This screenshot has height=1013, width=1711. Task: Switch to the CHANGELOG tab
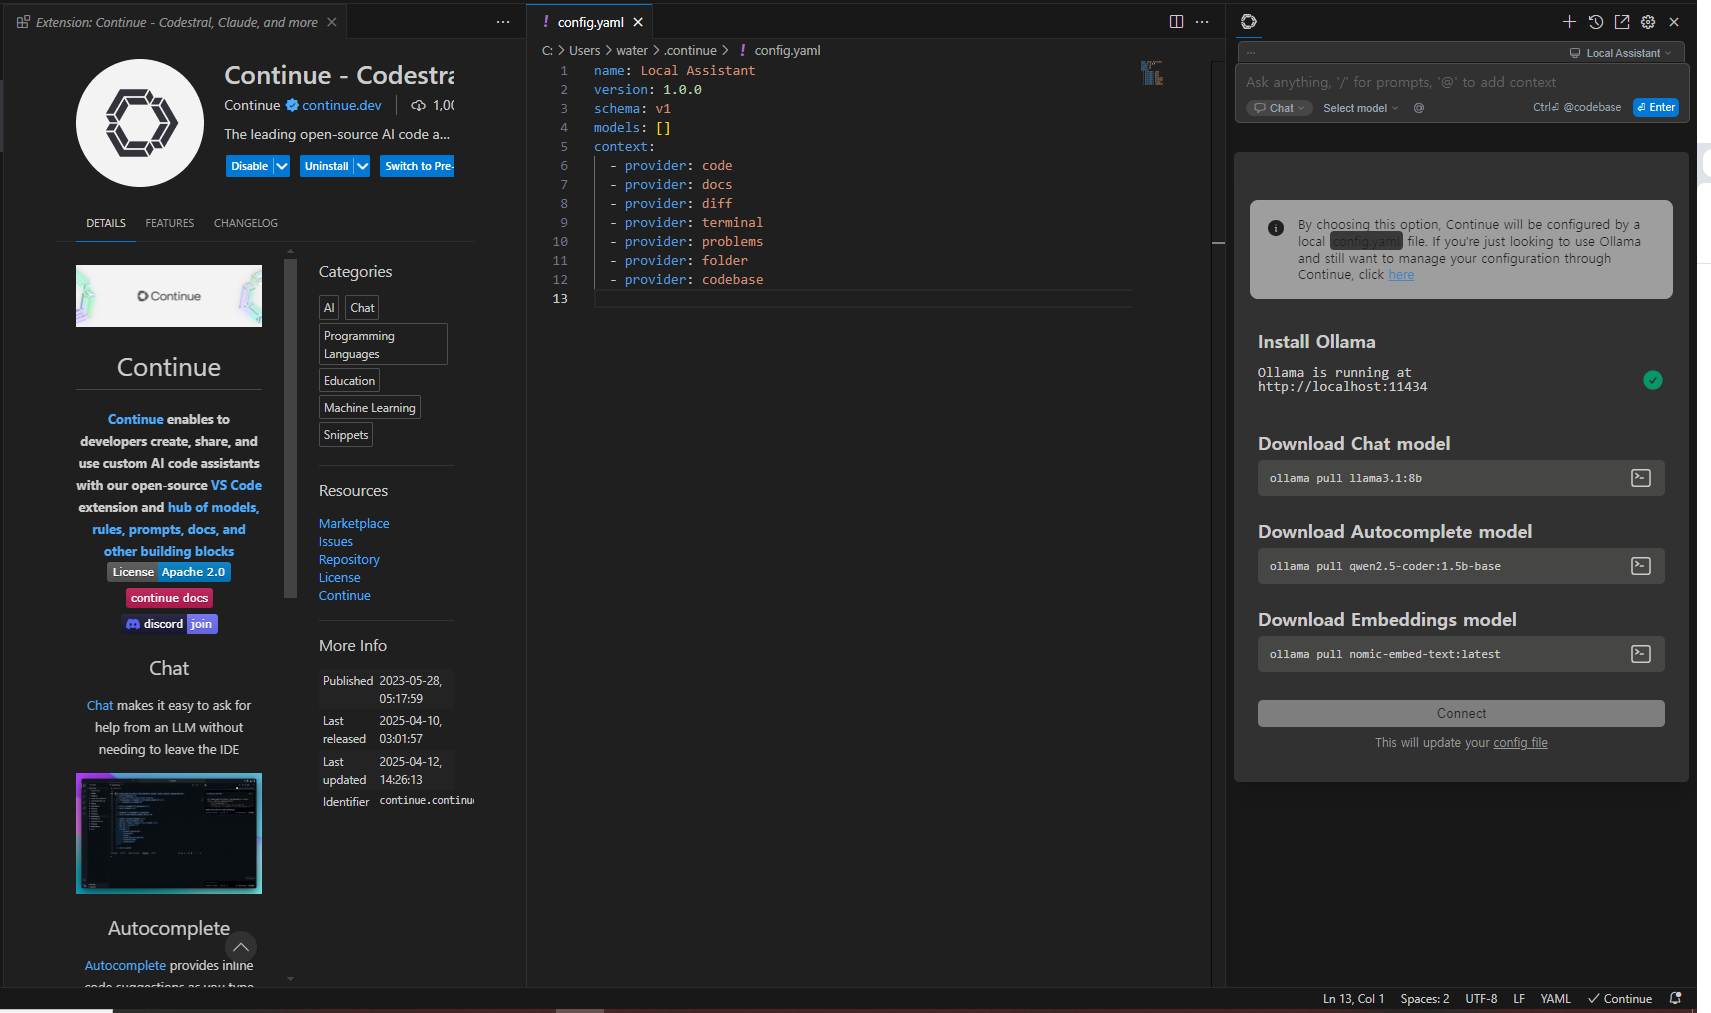(x=246, y=223)
